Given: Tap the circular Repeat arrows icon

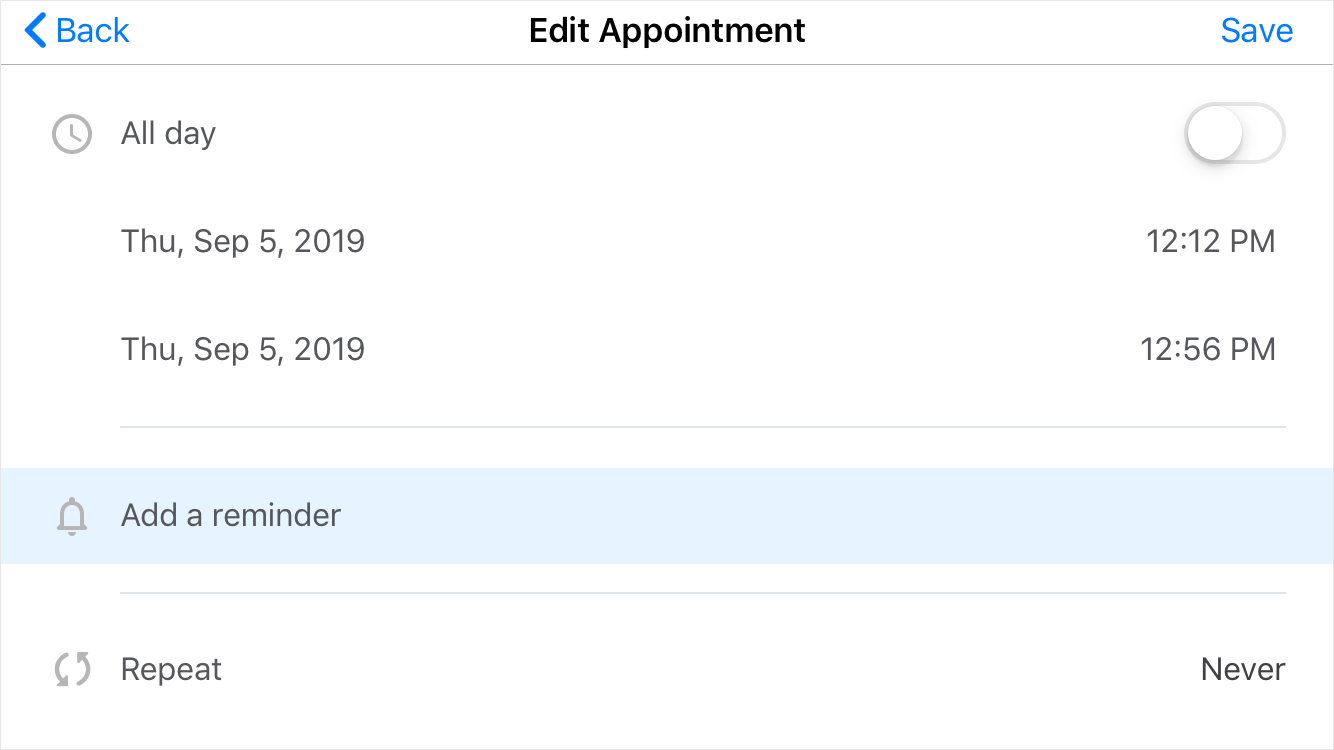Looking at the screenshot, I should coord(69,668).
